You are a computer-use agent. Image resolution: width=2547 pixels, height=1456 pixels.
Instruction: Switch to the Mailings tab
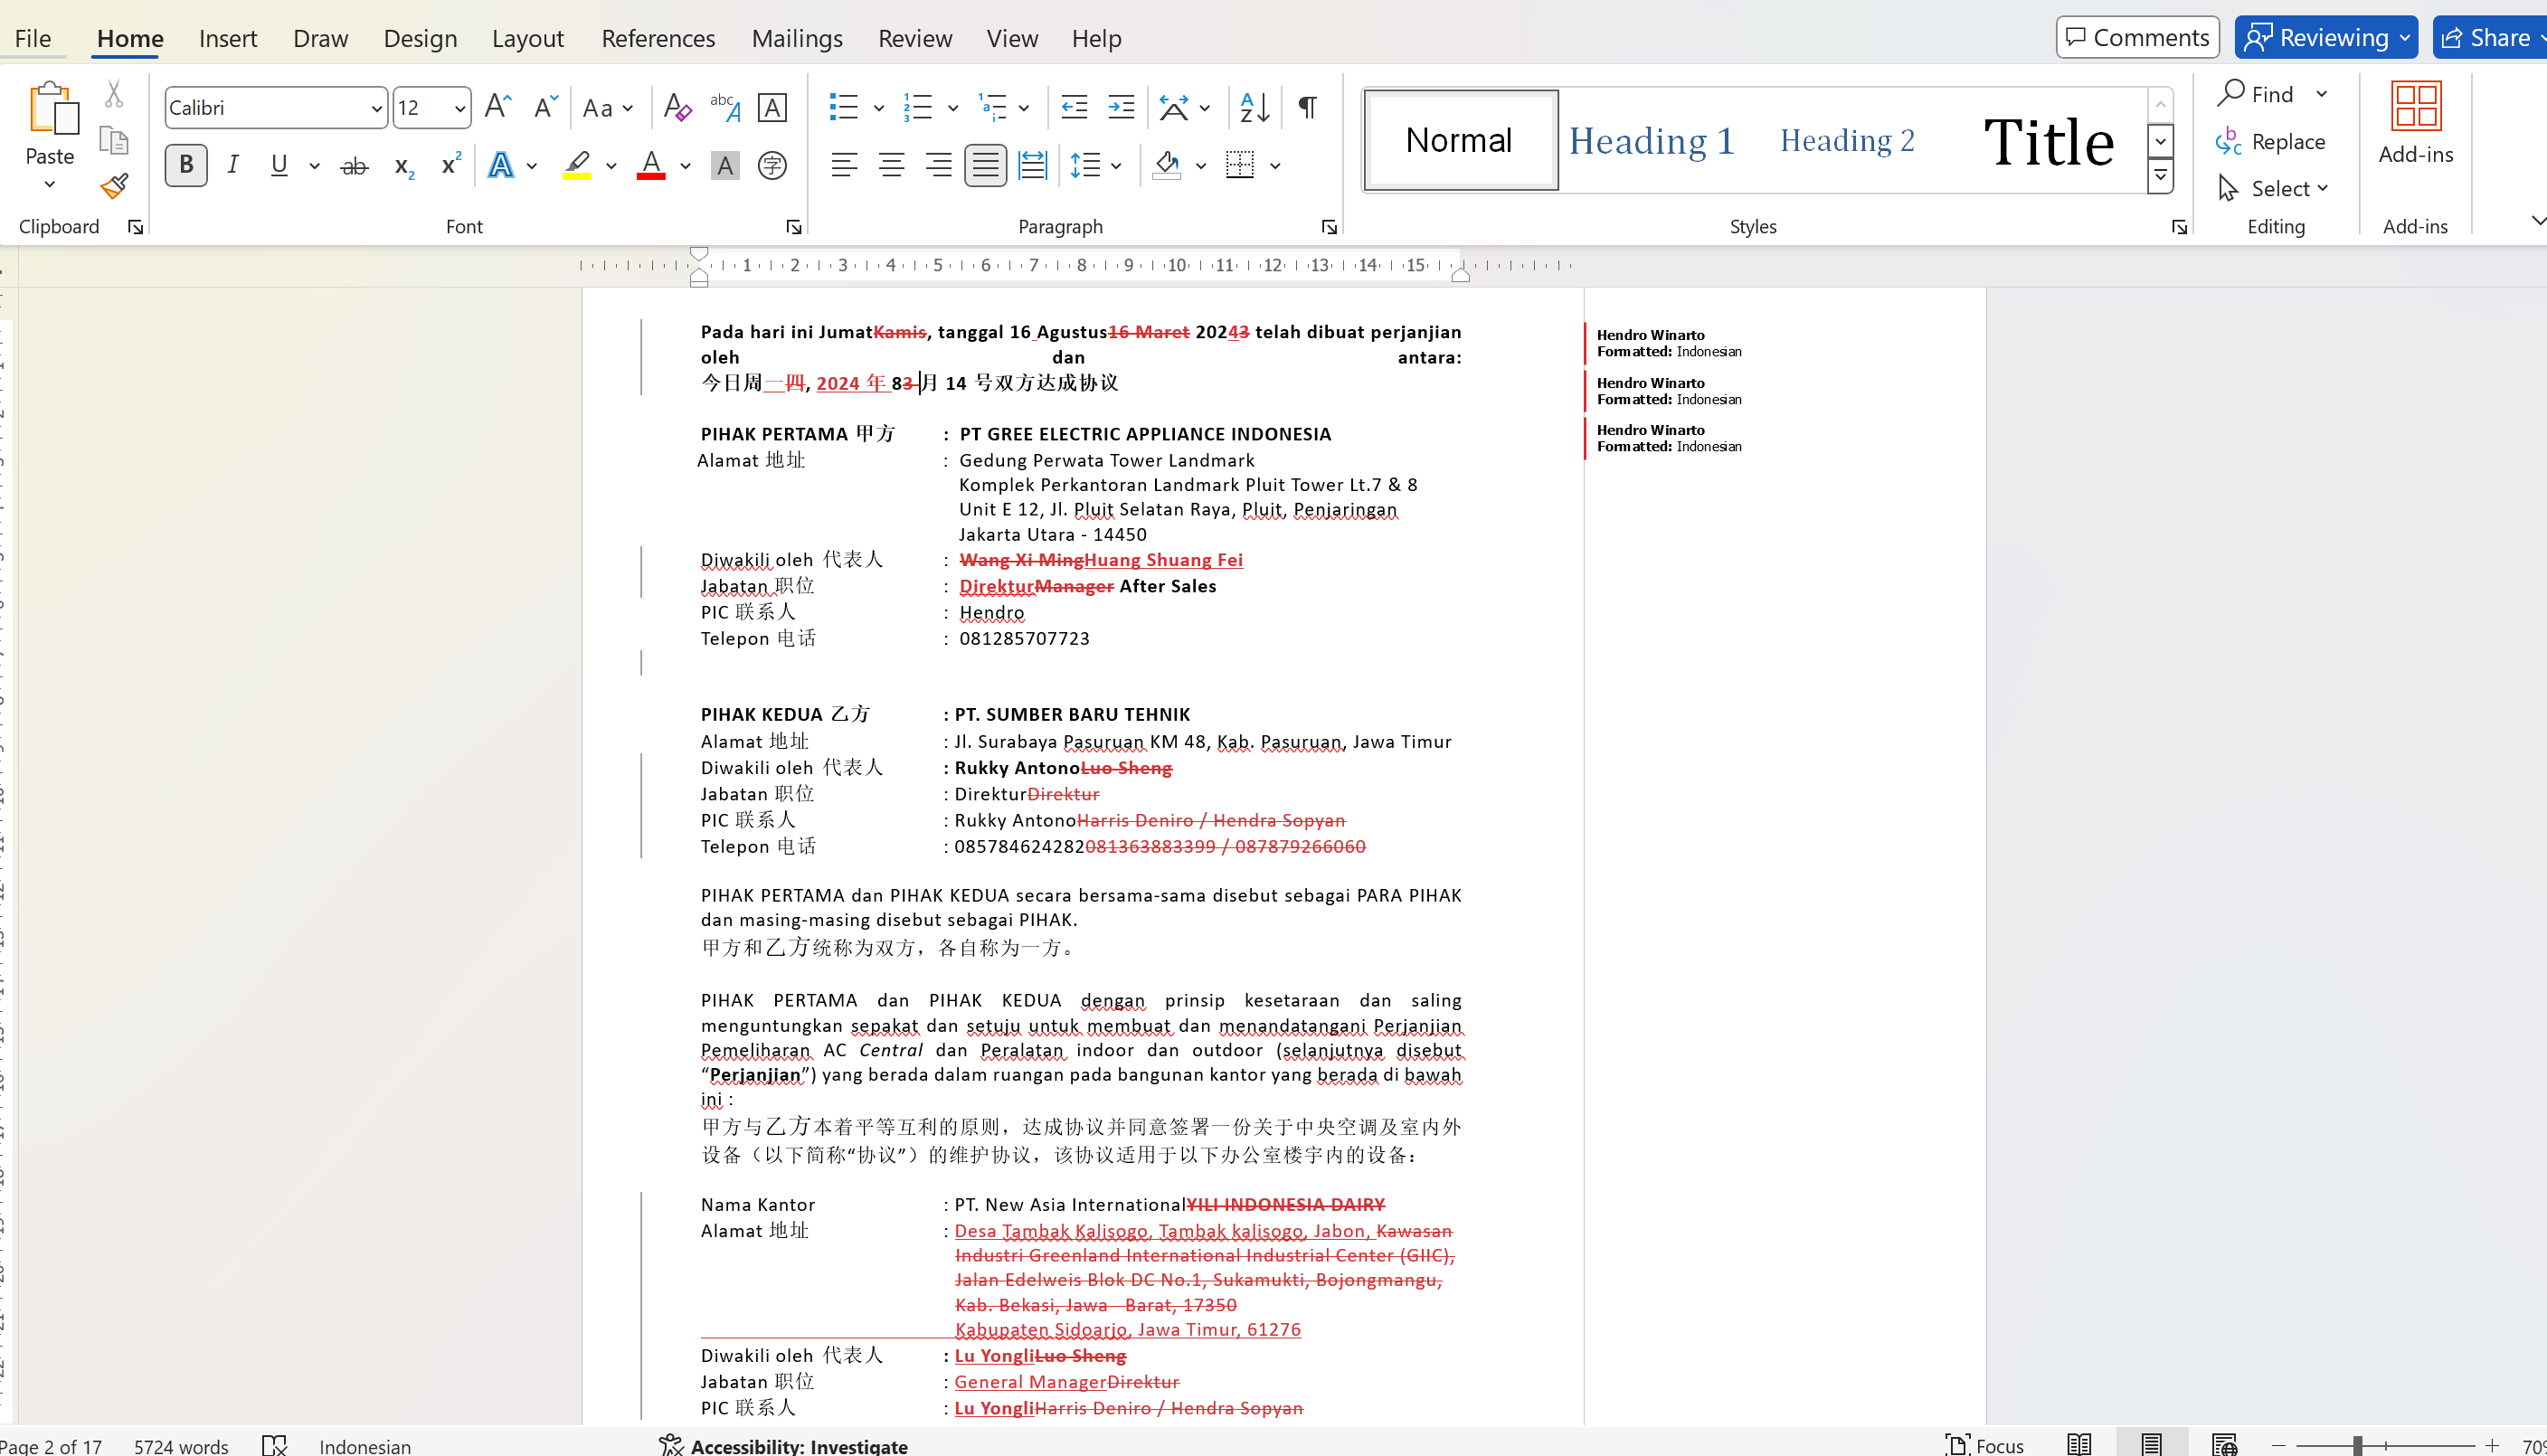click(797, 38)
